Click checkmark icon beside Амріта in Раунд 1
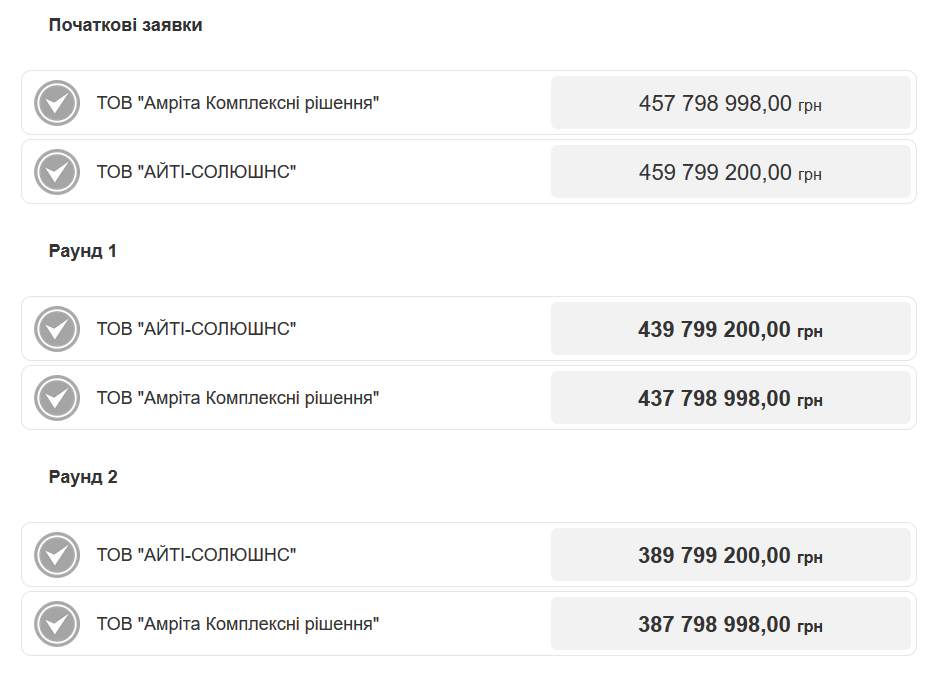 pos(57,398)
